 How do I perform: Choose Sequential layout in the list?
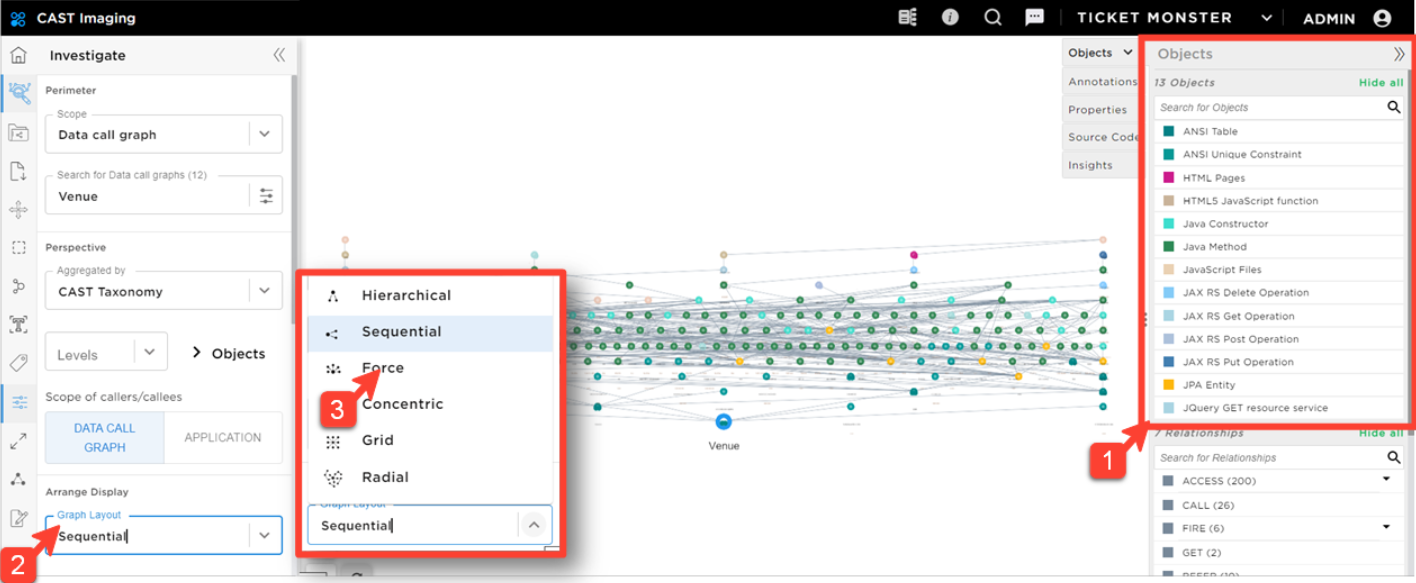point(430,332)
